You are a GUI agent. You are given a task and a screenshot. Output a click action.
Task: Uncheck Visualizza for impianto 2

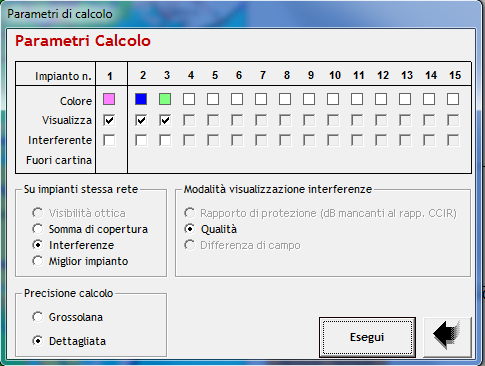pyautogui.click(x=141, y=120)
